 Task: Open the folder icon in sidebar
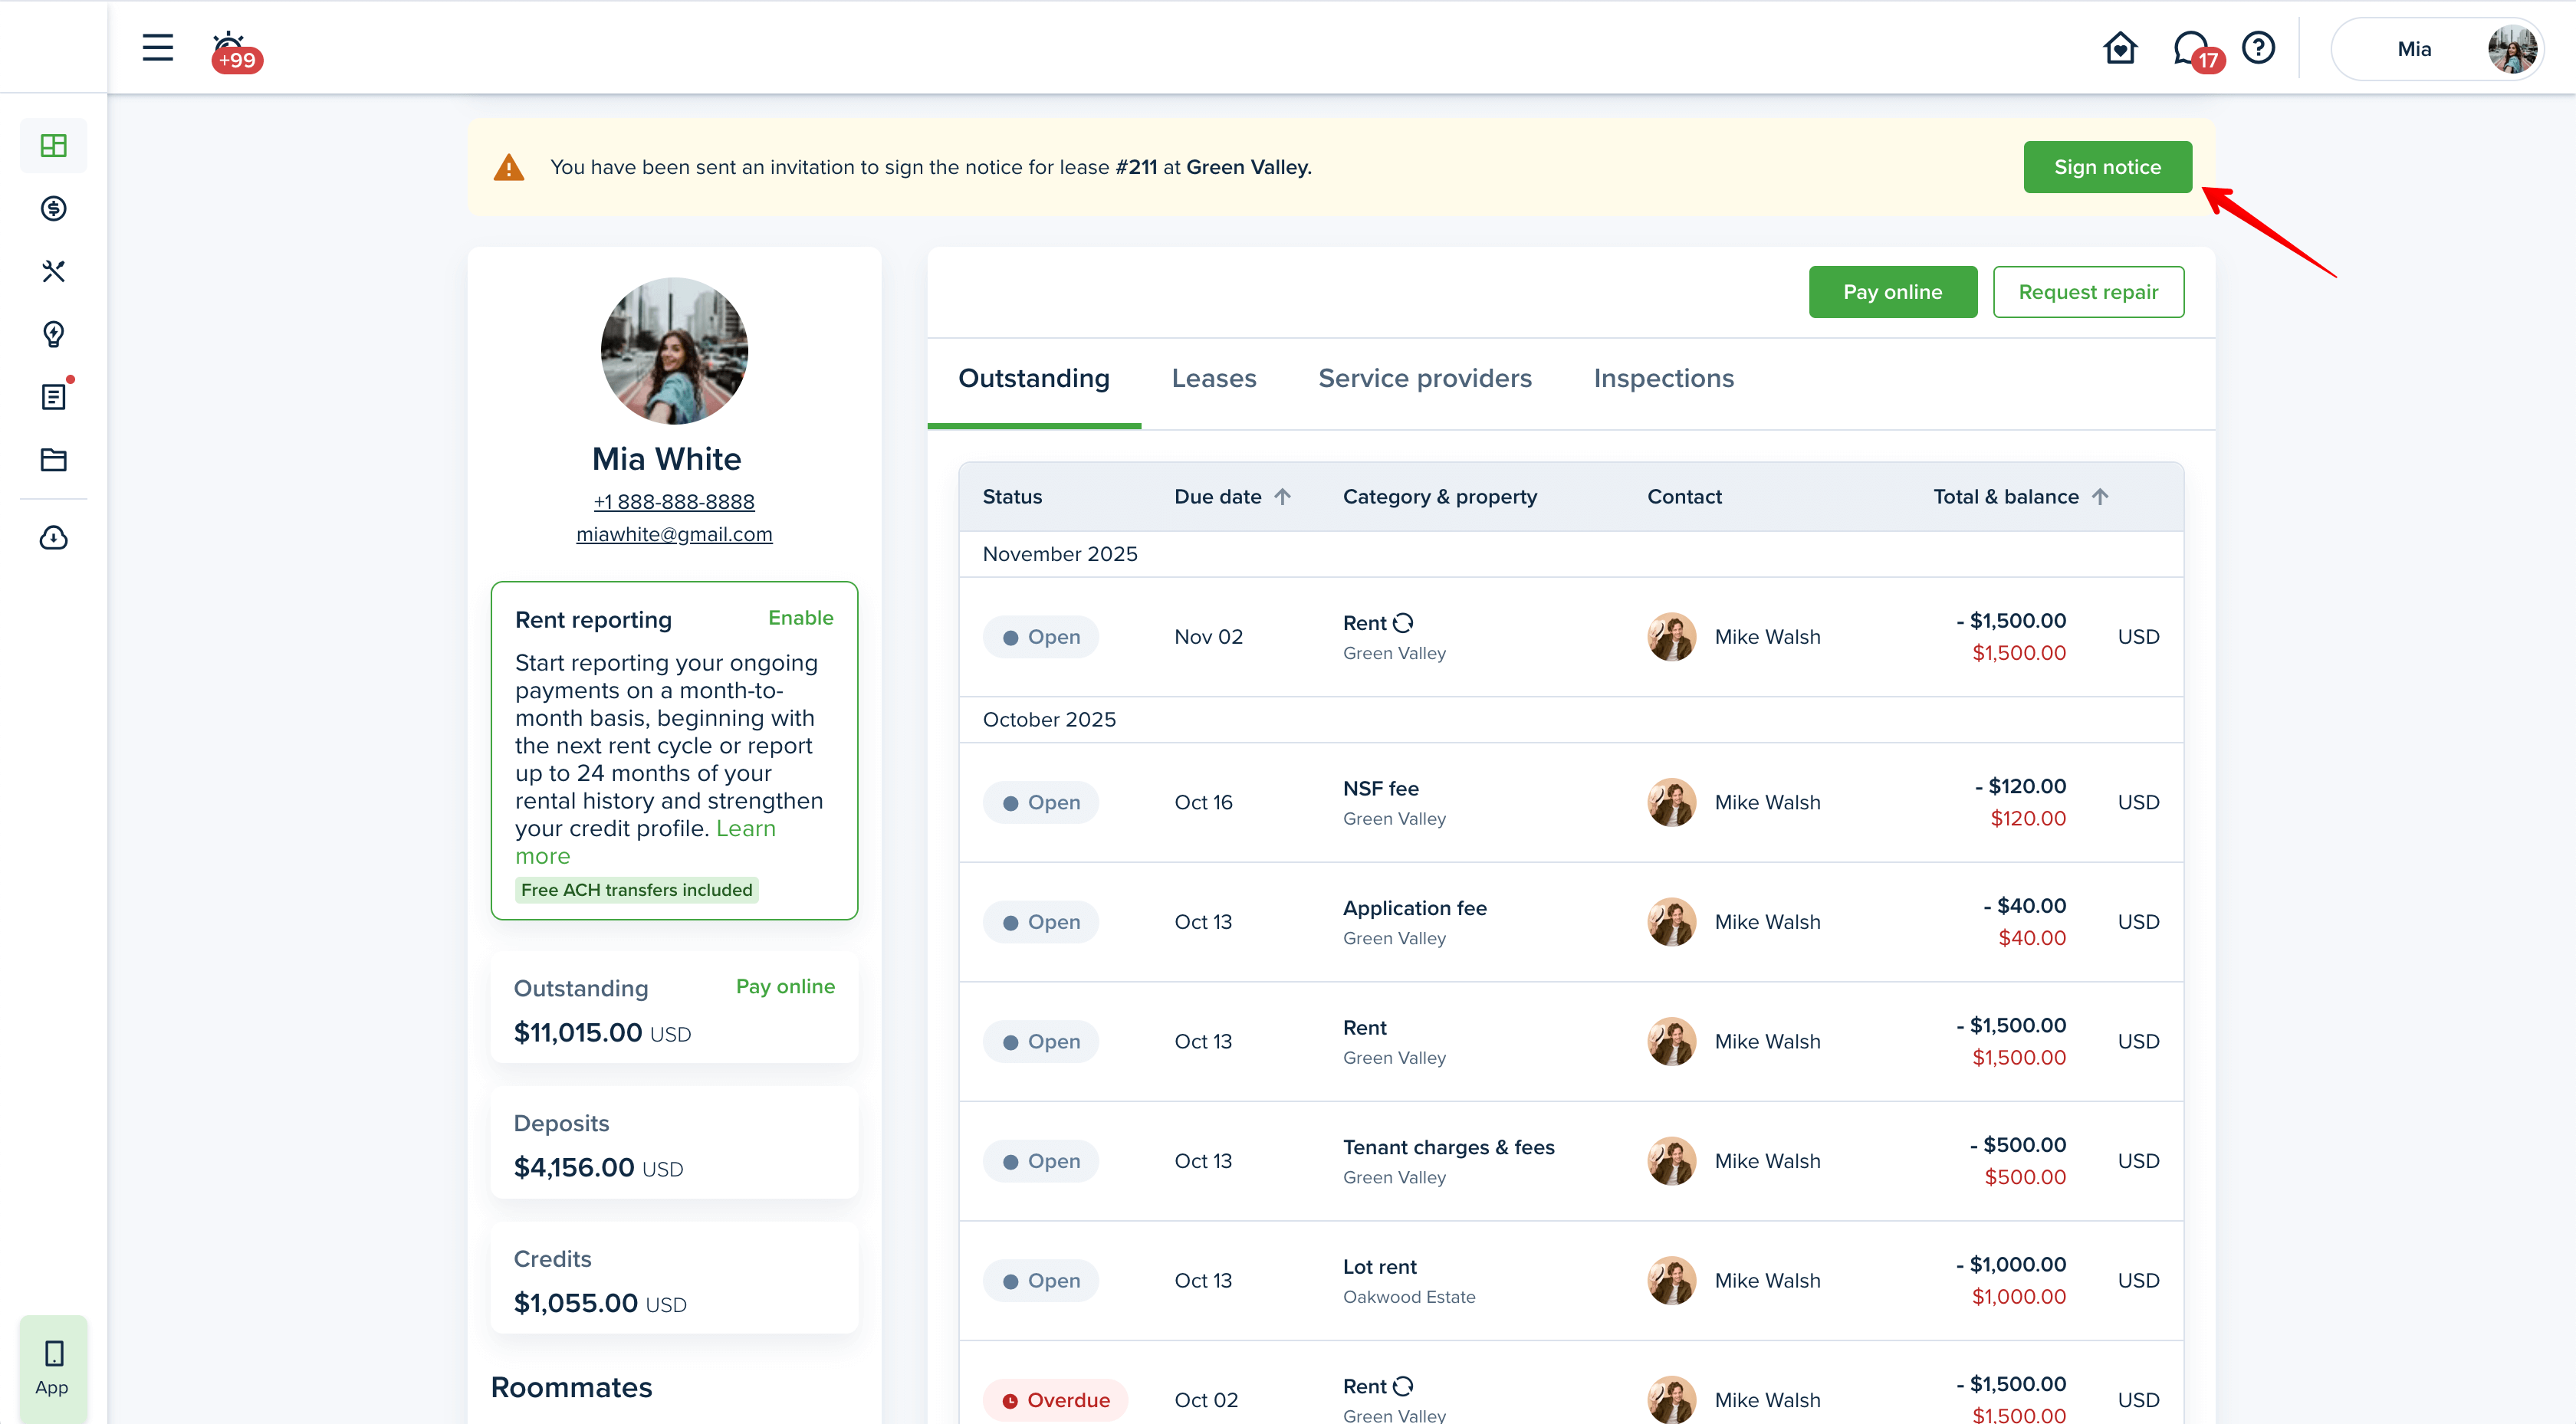tap(53, 460)
